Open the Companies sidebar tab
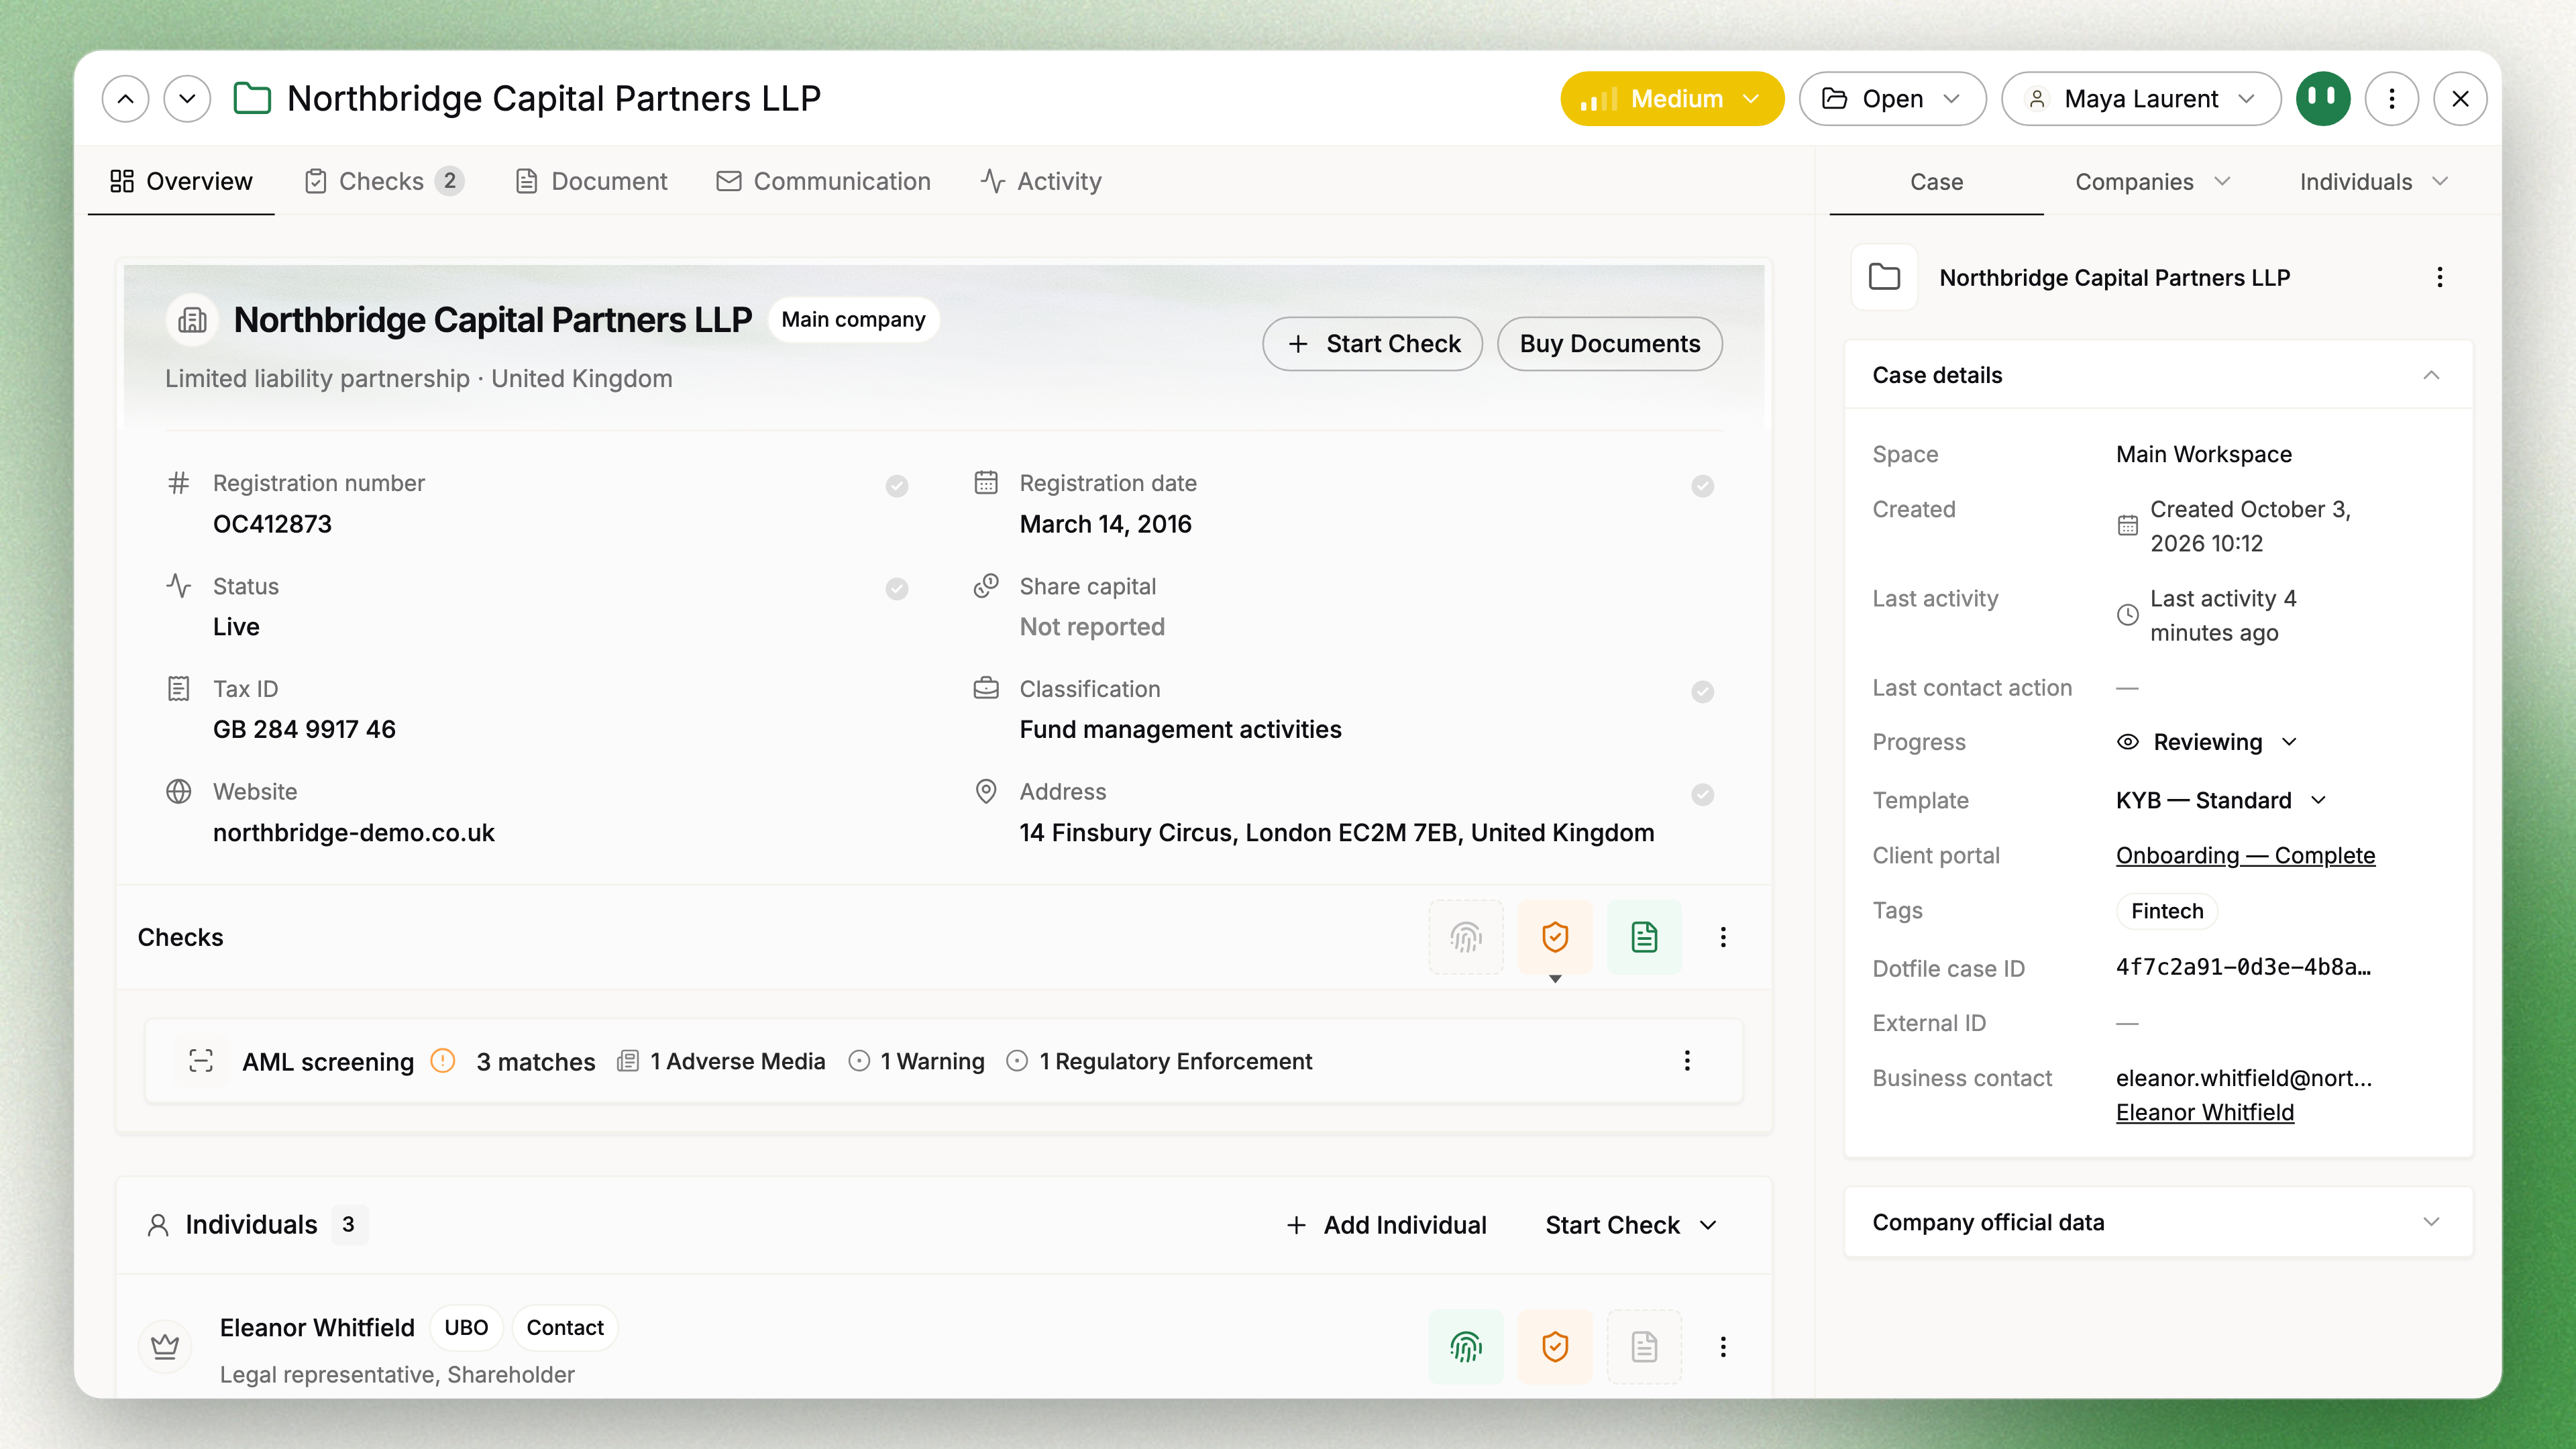This screenshot has width=2576, height=1449. click(2152, 182)
